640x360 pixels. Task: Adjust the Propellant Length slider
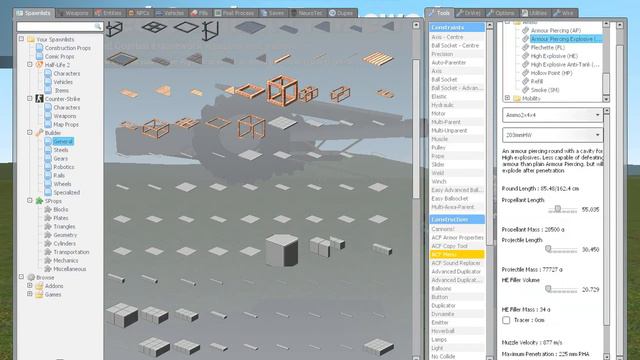[x=558, y=209]
